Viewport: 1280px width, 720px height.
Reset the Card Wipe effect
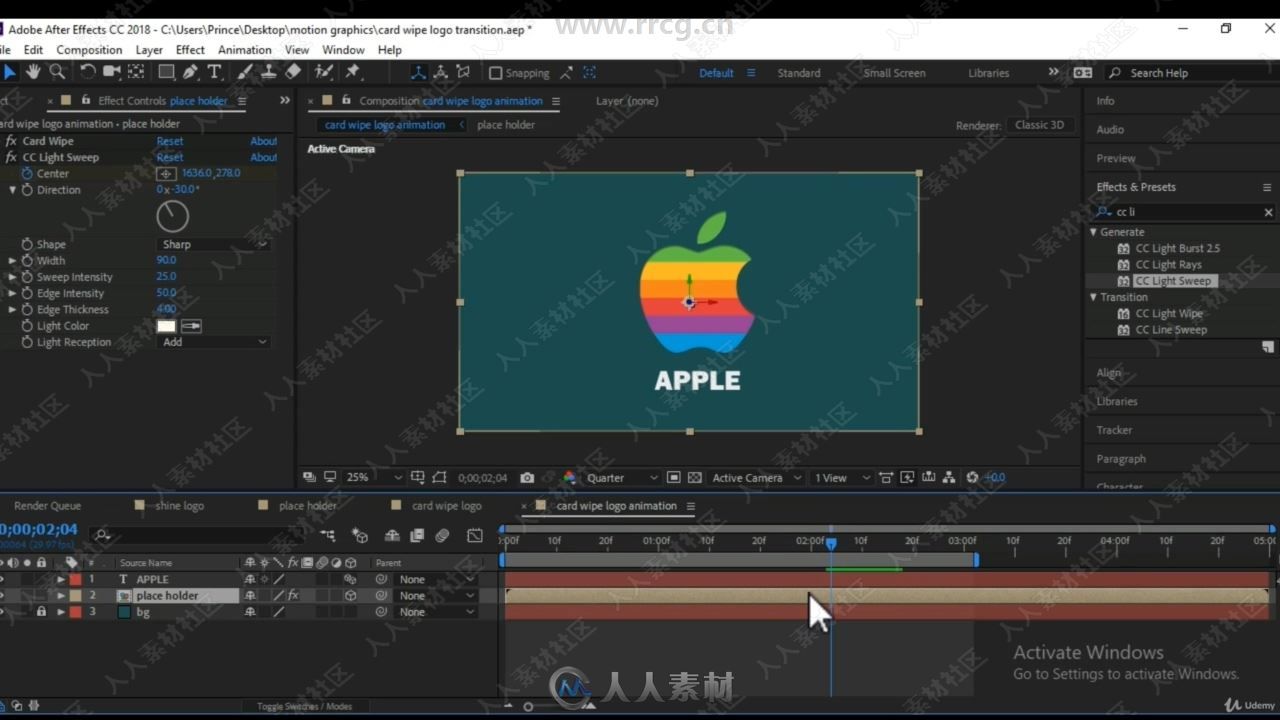point(170,141)
